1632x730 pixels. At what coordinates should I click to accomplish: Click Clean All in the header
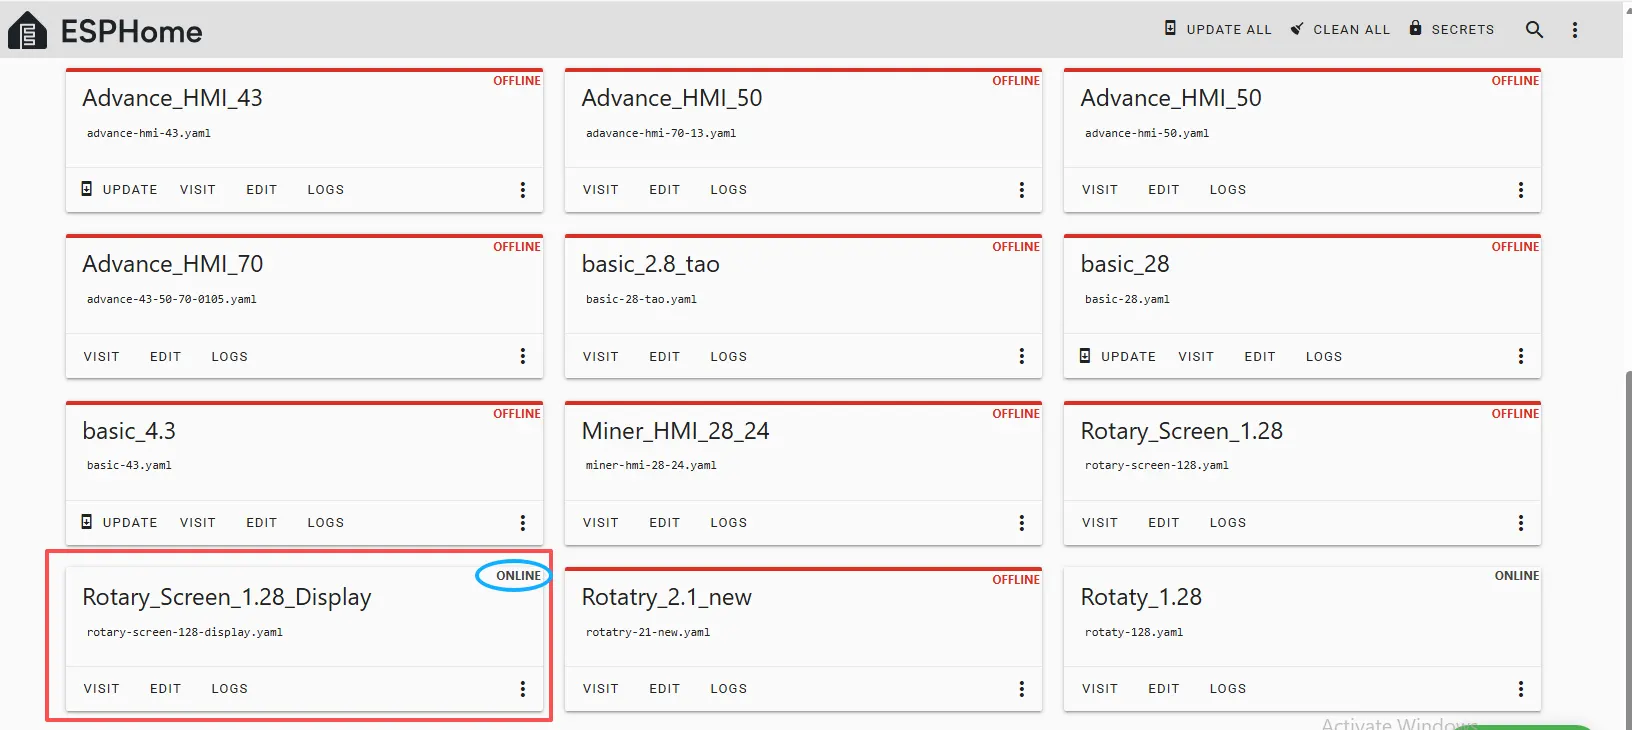[1340, 29]
